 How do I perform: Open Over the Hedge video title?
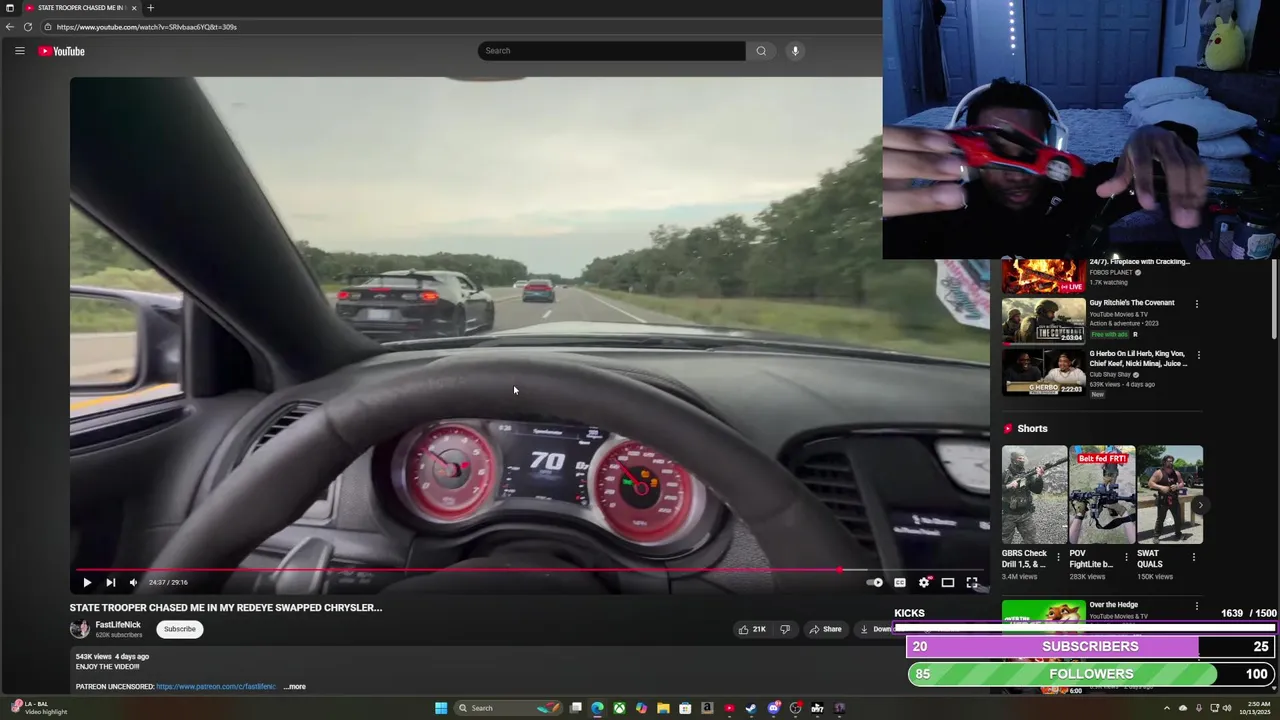point(1114,605)
